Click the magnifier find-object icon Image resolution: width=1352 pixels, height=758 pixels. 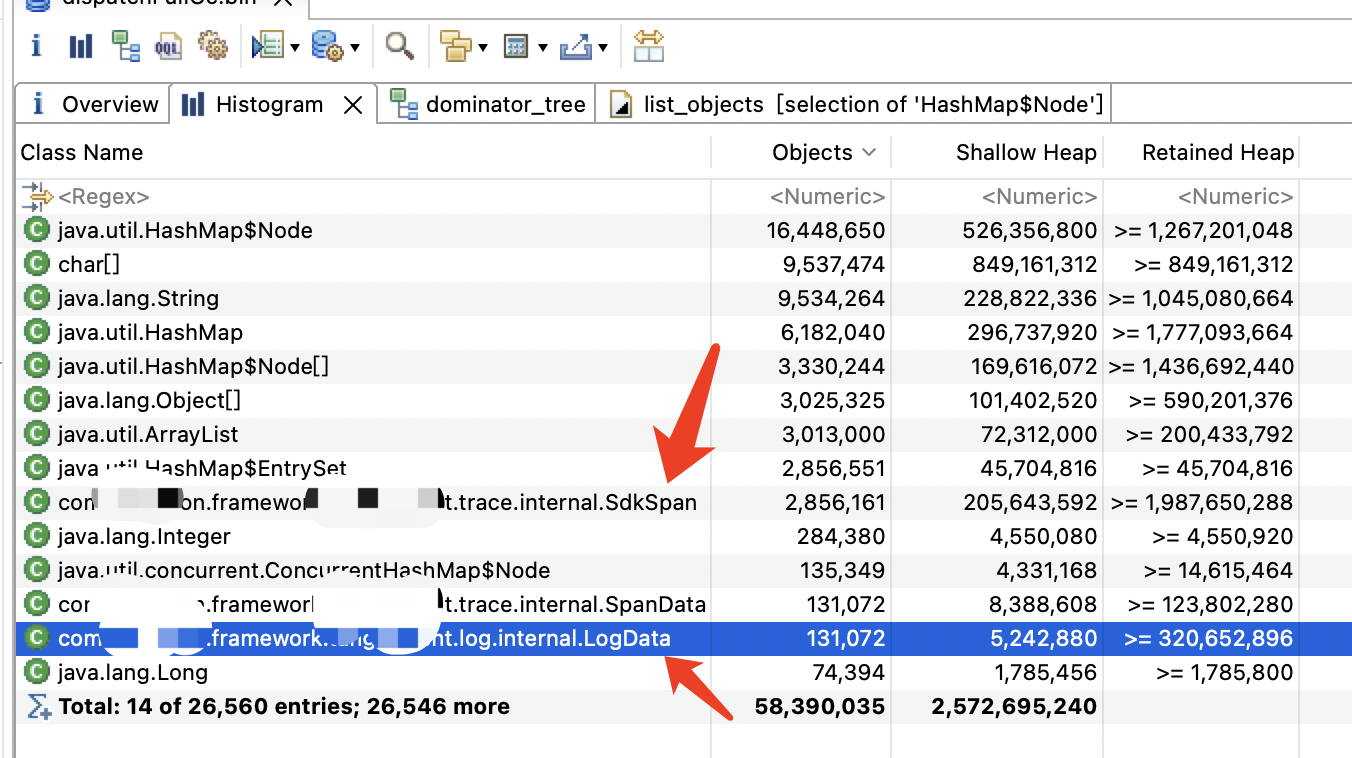[399, 46]
